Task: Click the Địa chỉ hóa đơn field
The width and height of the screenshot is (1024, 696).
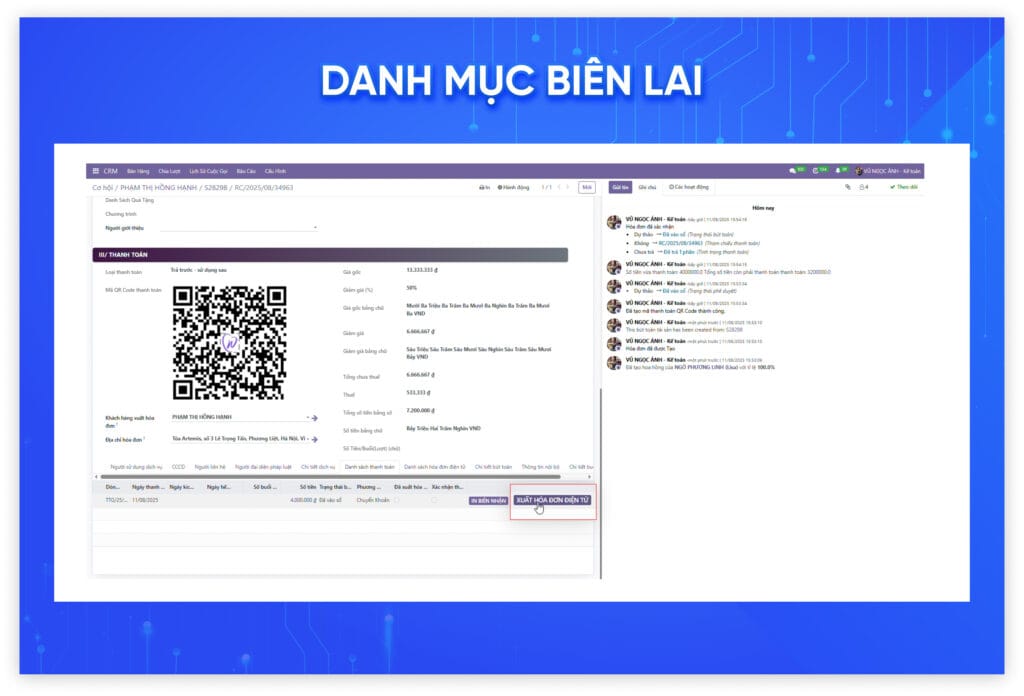Action: tap(238, 439)
